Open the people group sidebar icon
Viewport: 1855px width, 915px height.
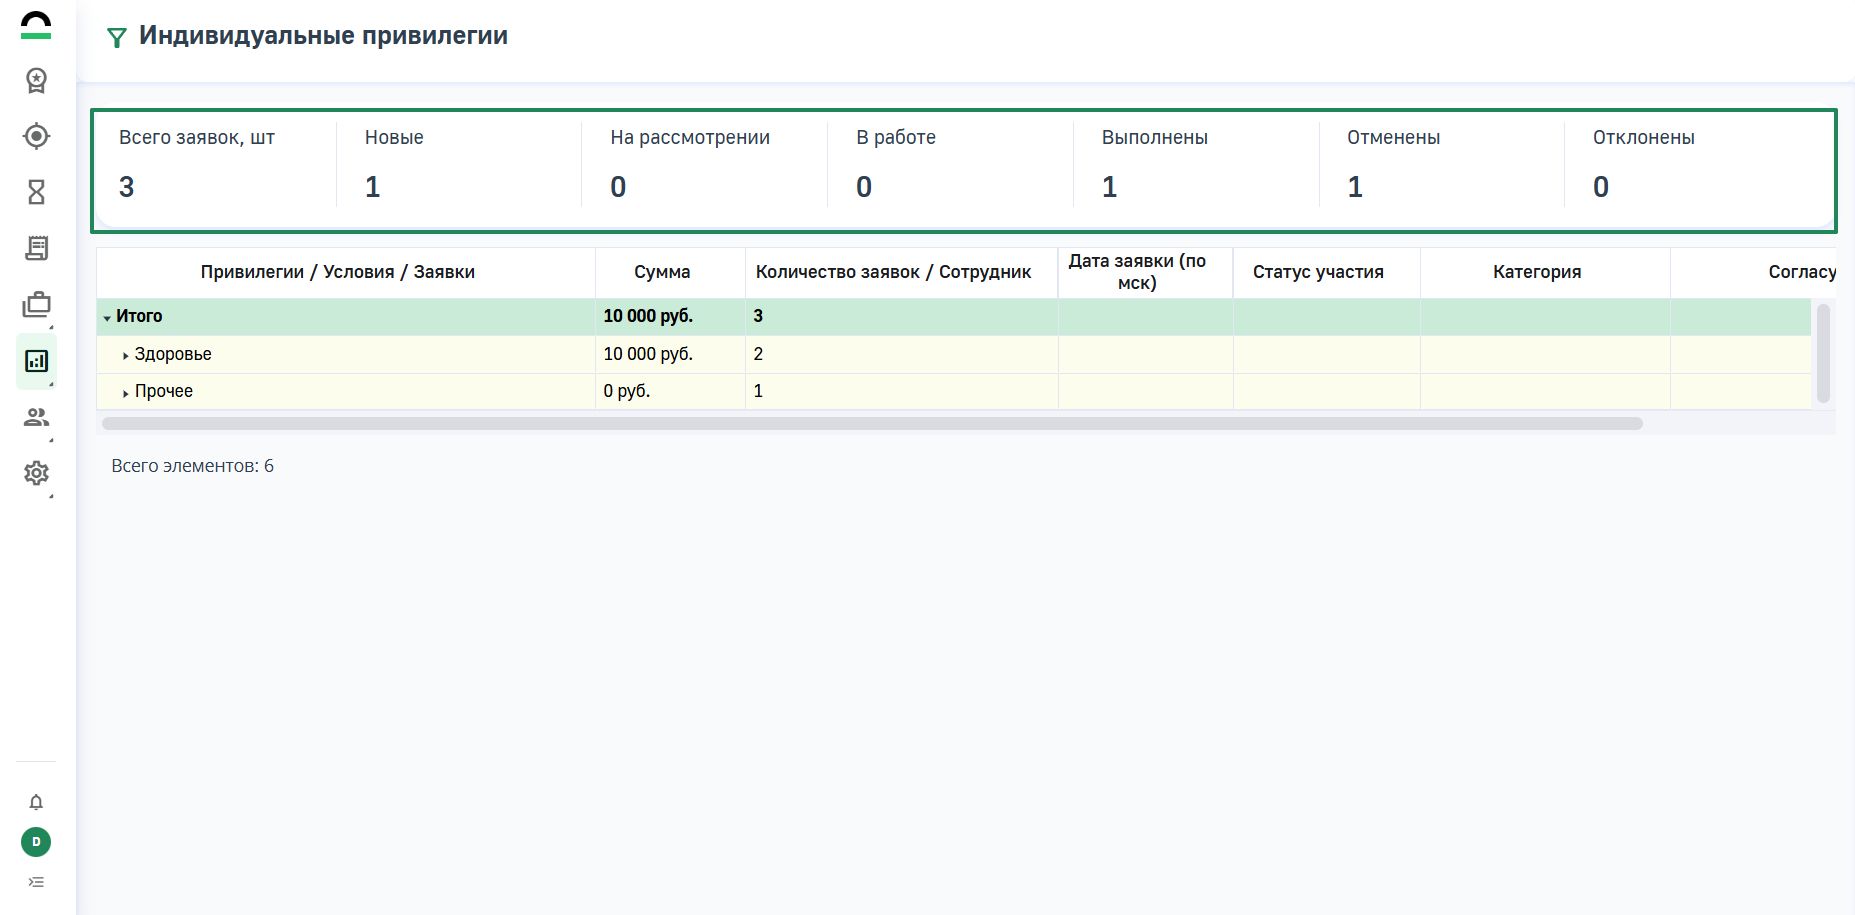tap(36, 417)
